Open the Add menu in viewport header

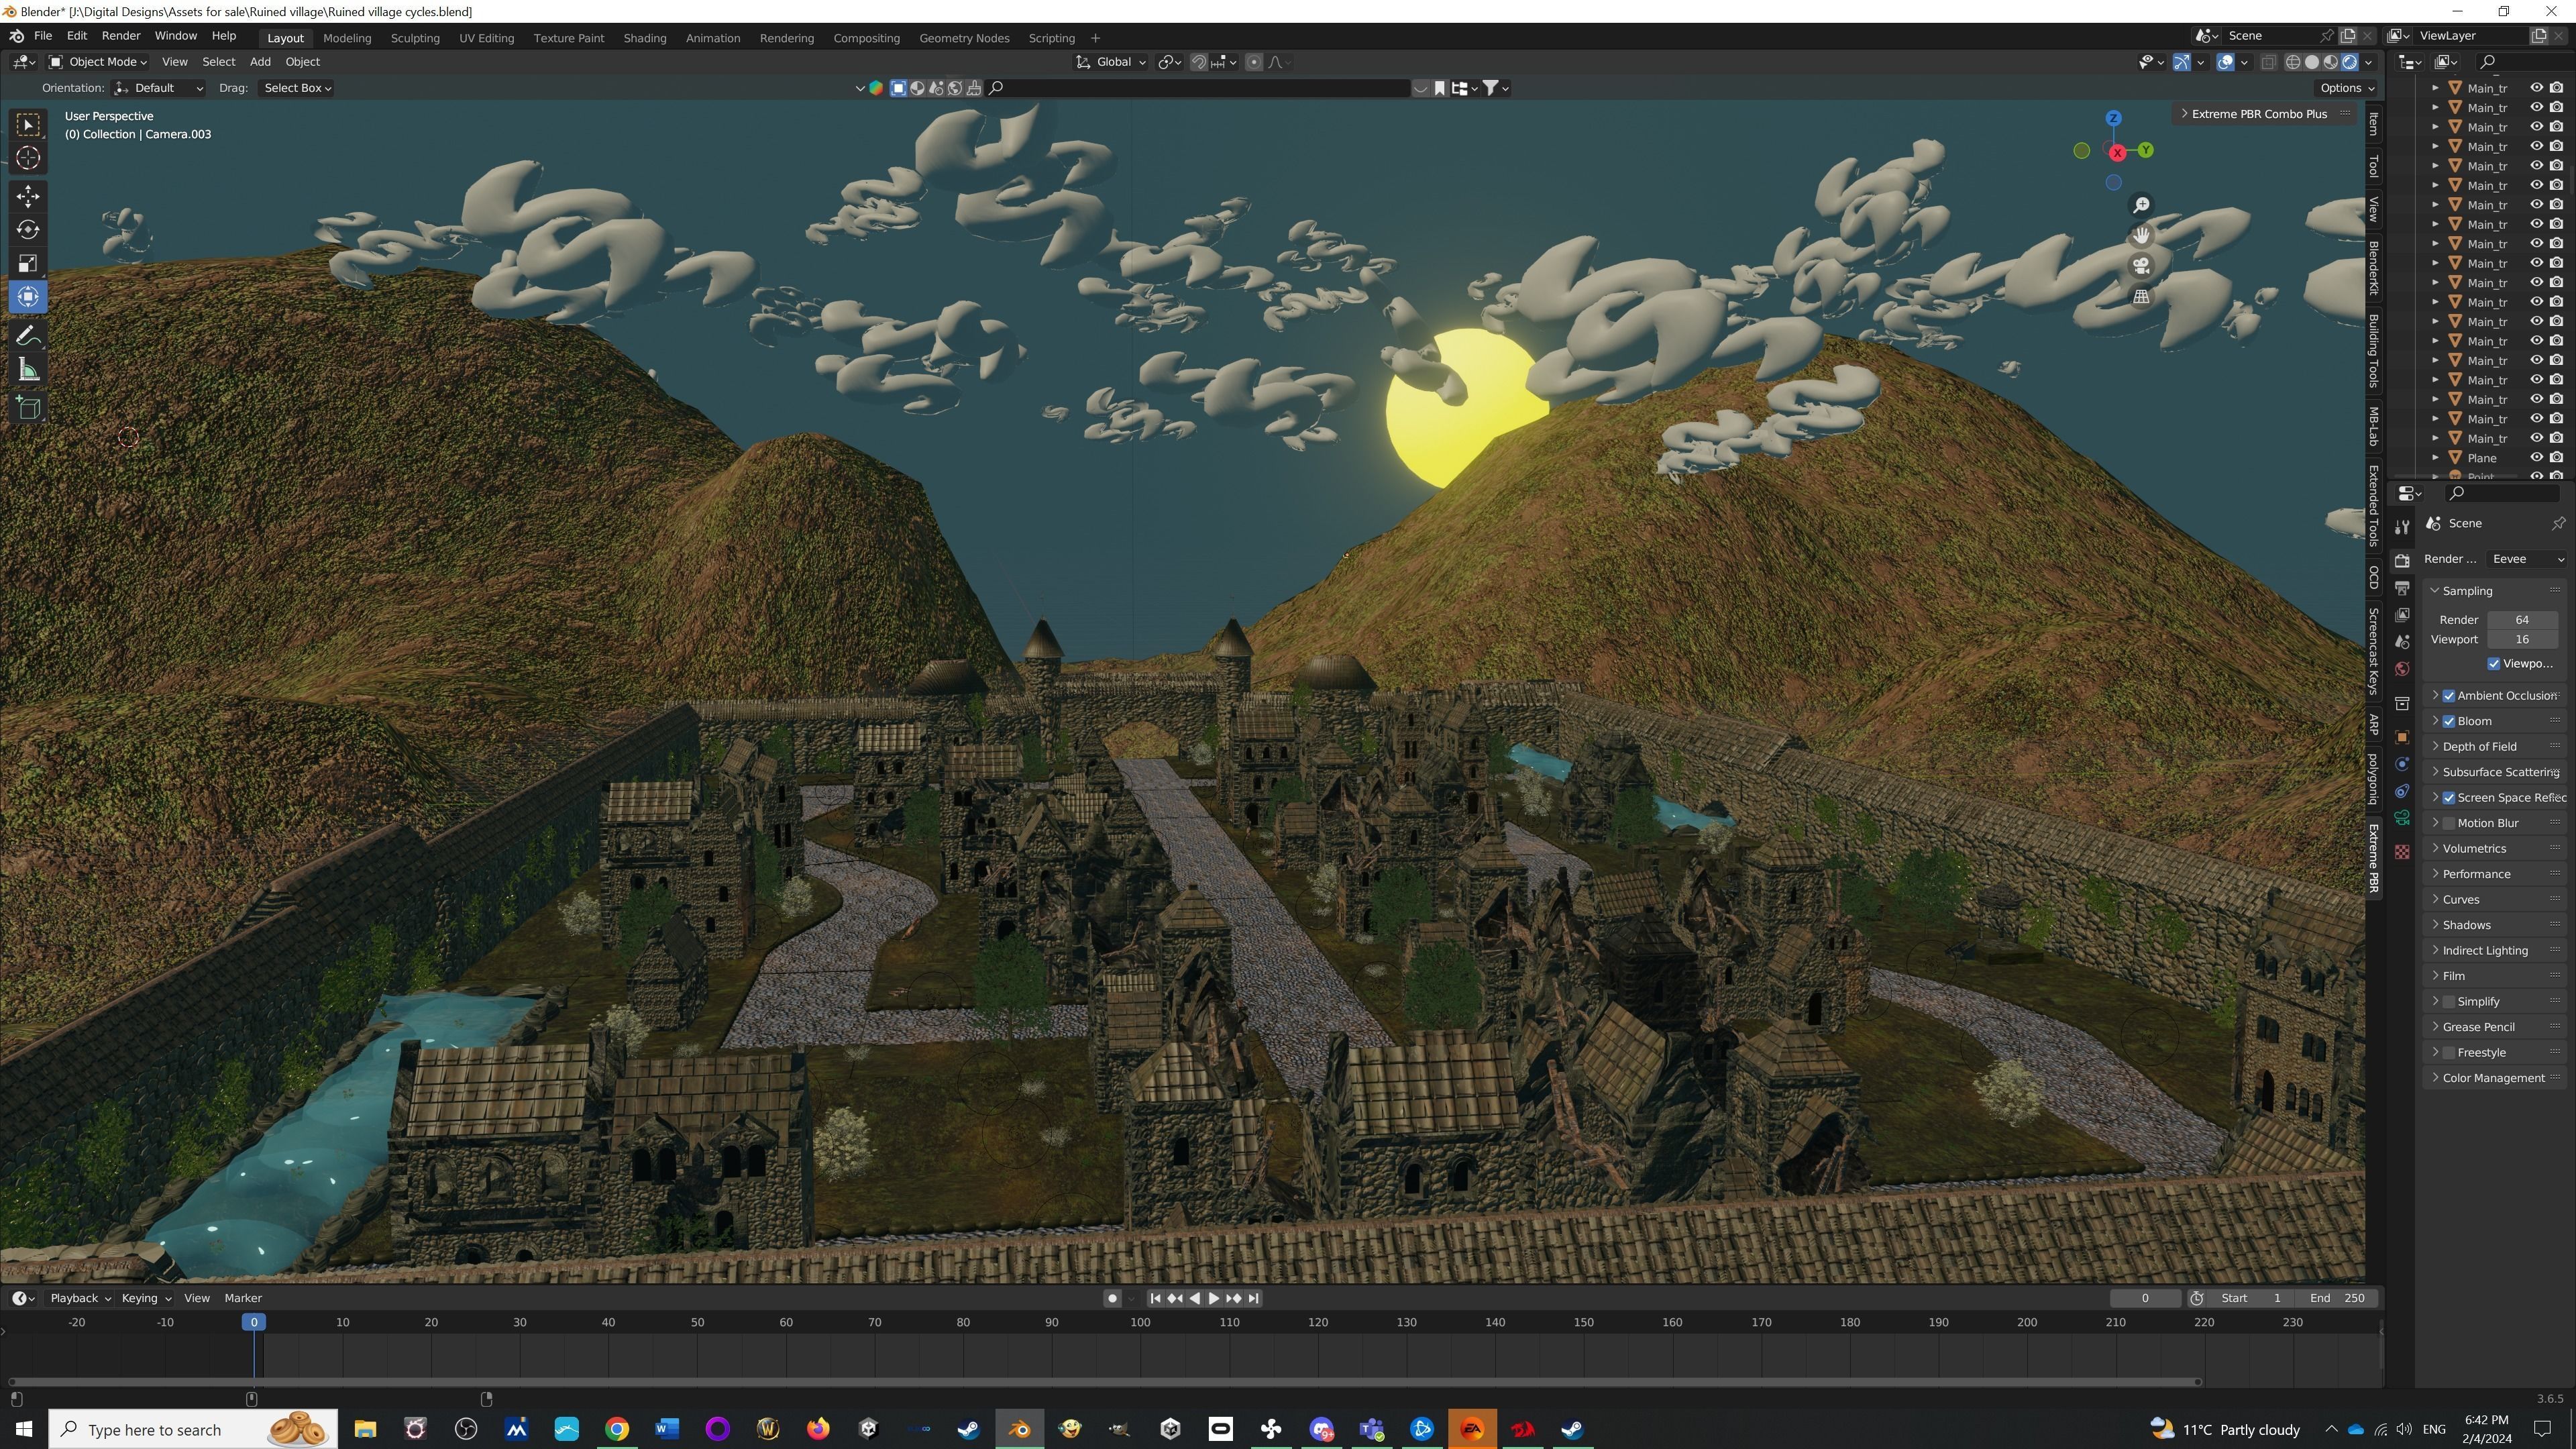tap(260, 62)
